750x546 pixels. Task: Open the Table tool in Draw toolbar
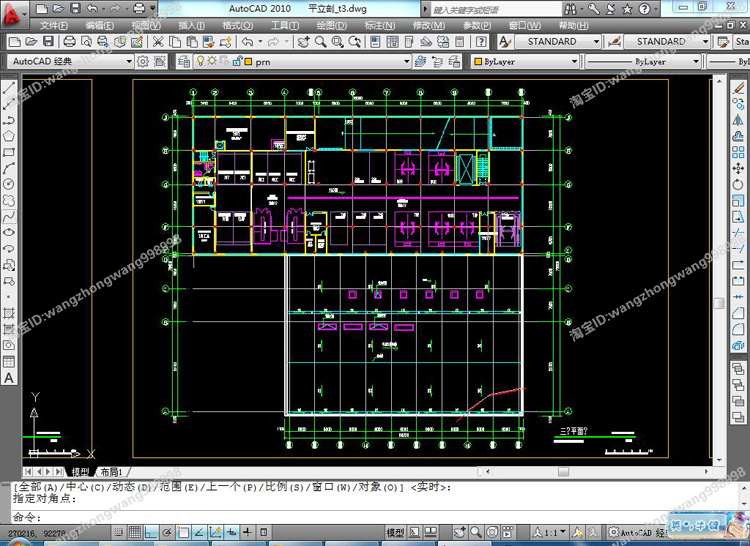click(x=9, y=361)
